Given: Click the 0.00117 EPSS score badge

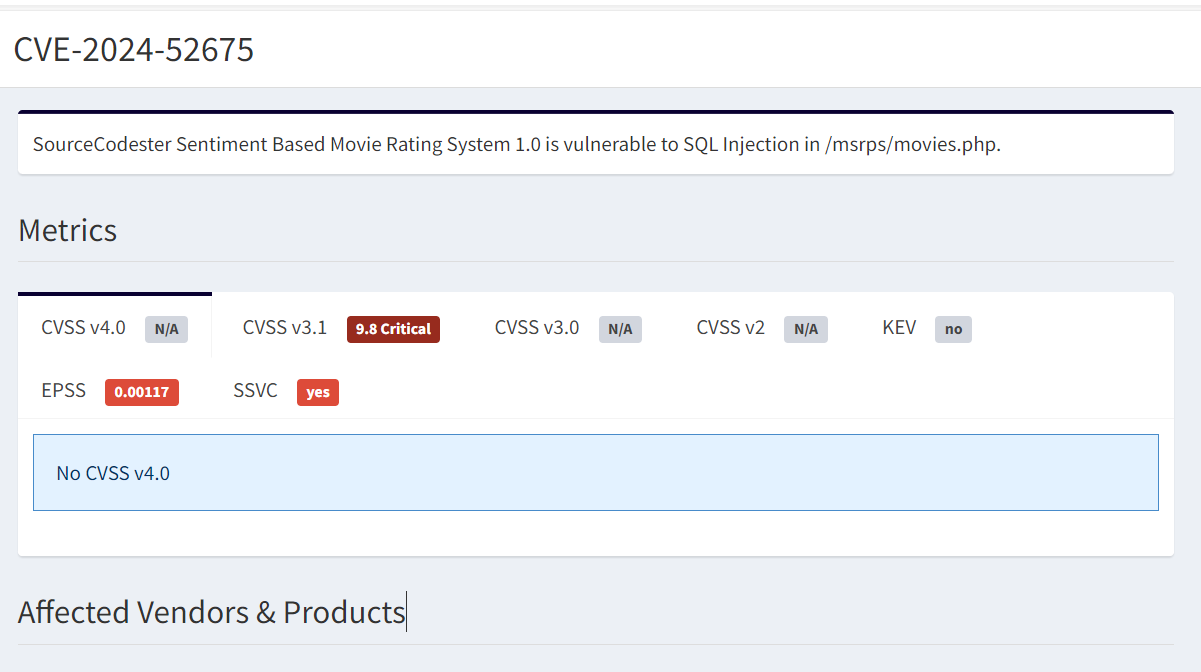Looking at the screenshot, I should pyautogui.click(x=141, y=392).
